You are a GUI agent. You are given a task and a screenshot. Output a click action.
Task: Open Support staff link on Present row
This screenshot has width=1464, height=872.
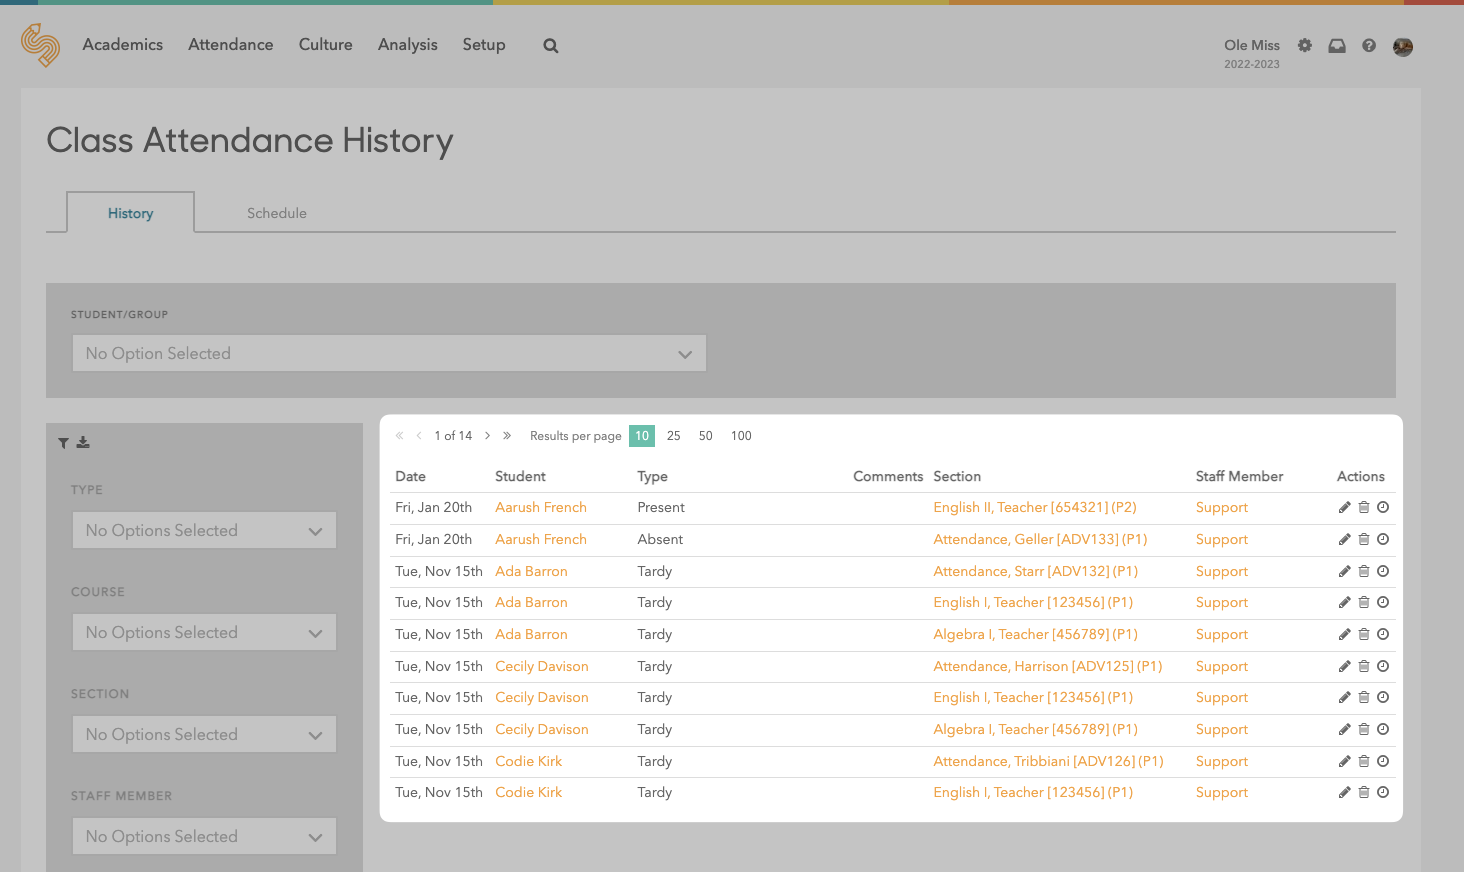[1222, 507]
